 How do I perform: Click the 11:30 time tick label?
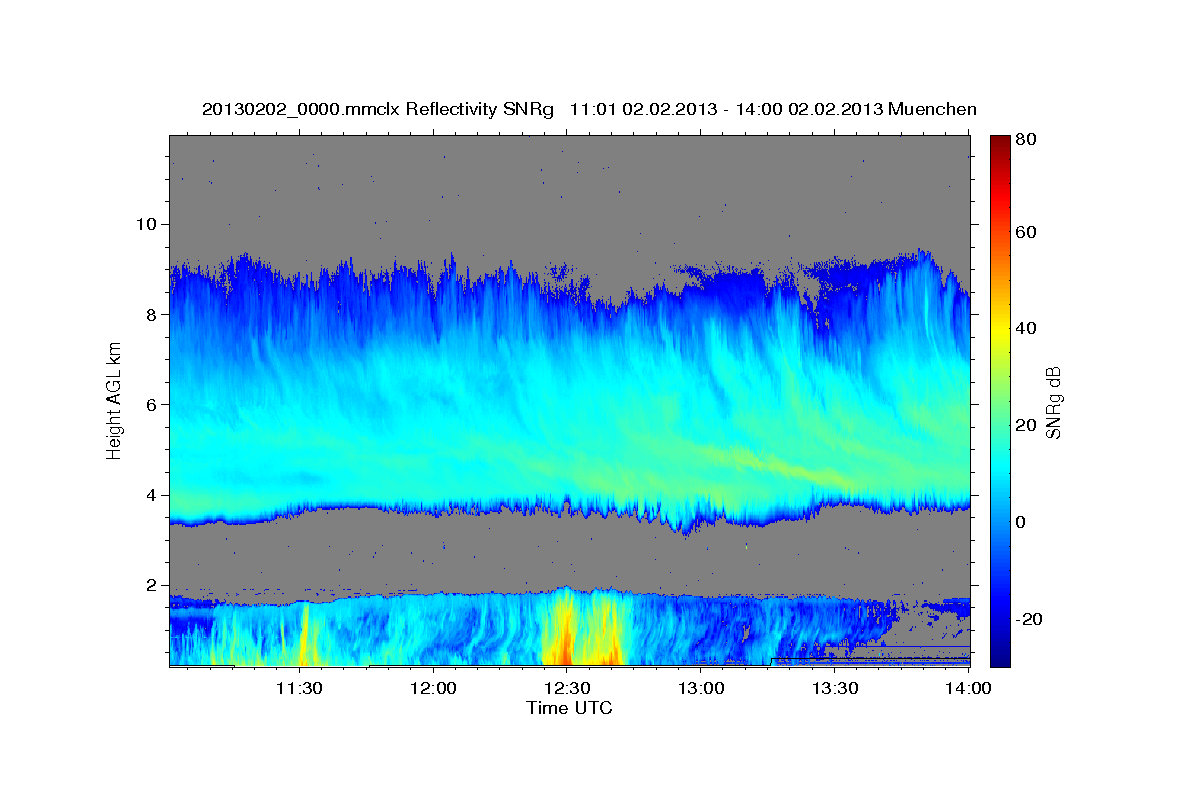(x=299, y=689)
